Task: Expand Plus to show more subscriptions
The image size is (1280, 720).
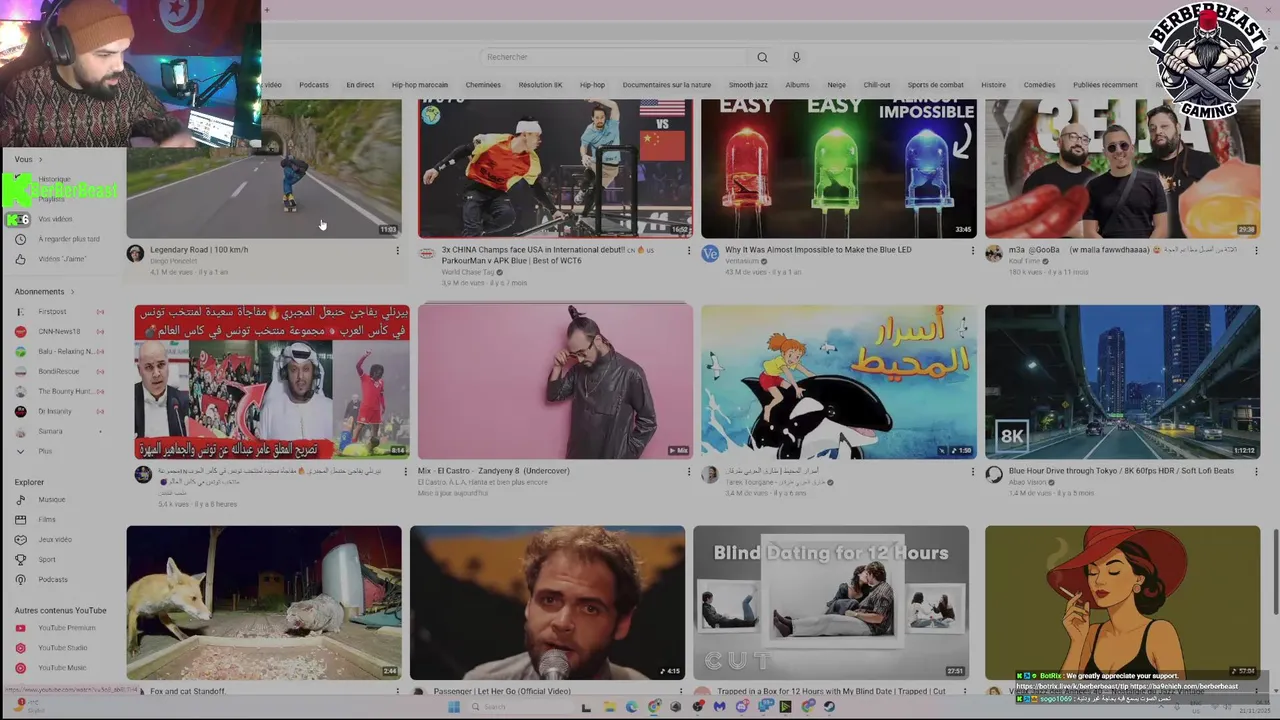Action: coord(45,452)
